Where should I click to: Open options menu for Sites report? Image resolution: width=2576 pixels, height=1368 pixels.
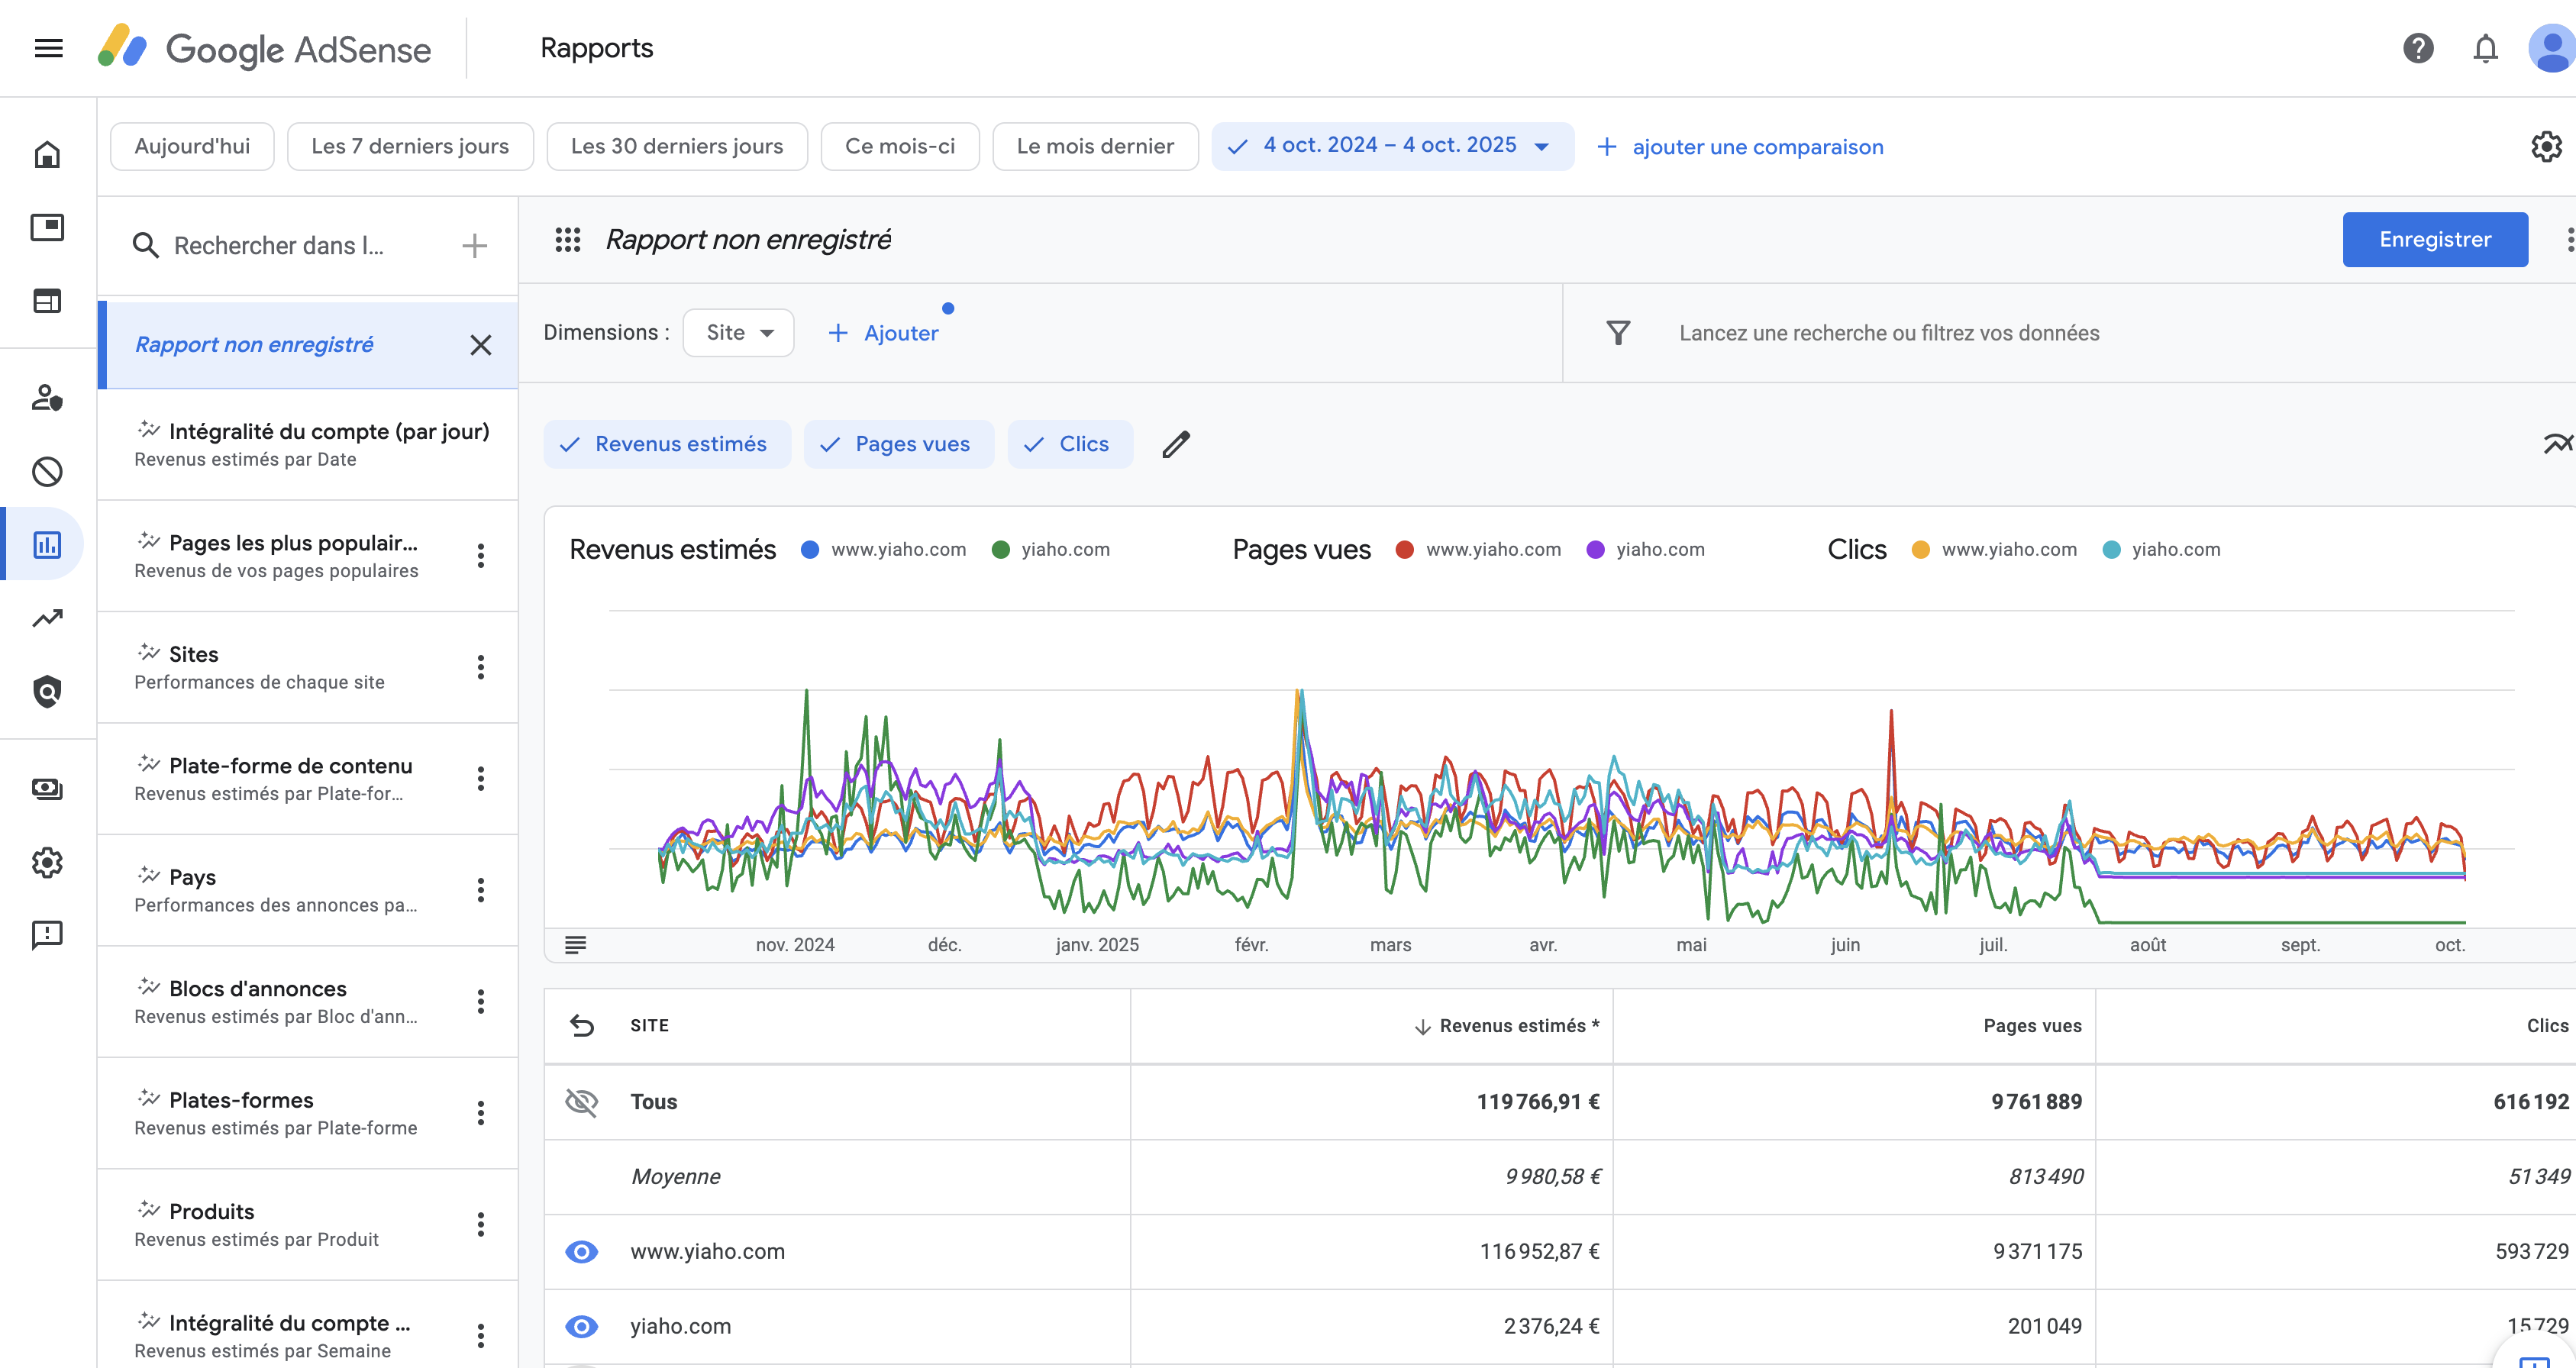481,667
